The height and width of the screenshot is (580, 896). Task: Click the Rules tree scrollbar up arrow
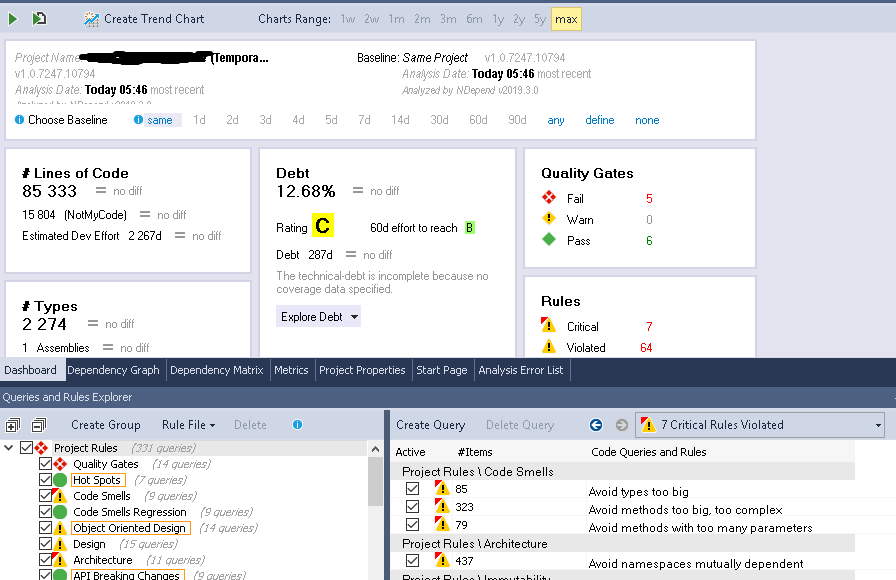tap(375, 449)
